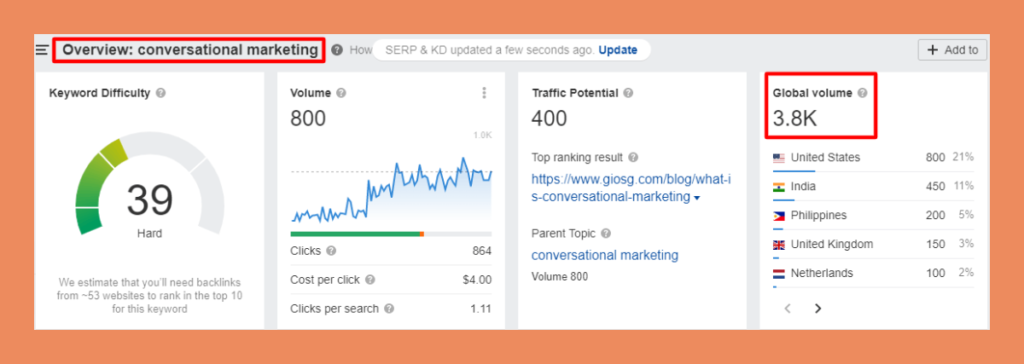This screenshot has width=1024, height=364.
Task: Go to next page of countries list
Action: point(818,308)
